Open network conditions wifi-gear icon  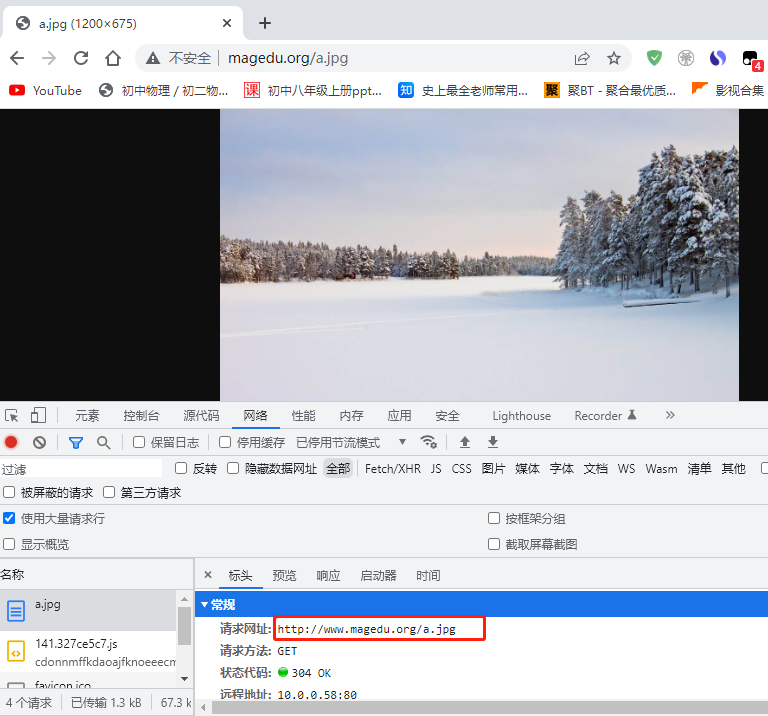[x=429, y=442]
